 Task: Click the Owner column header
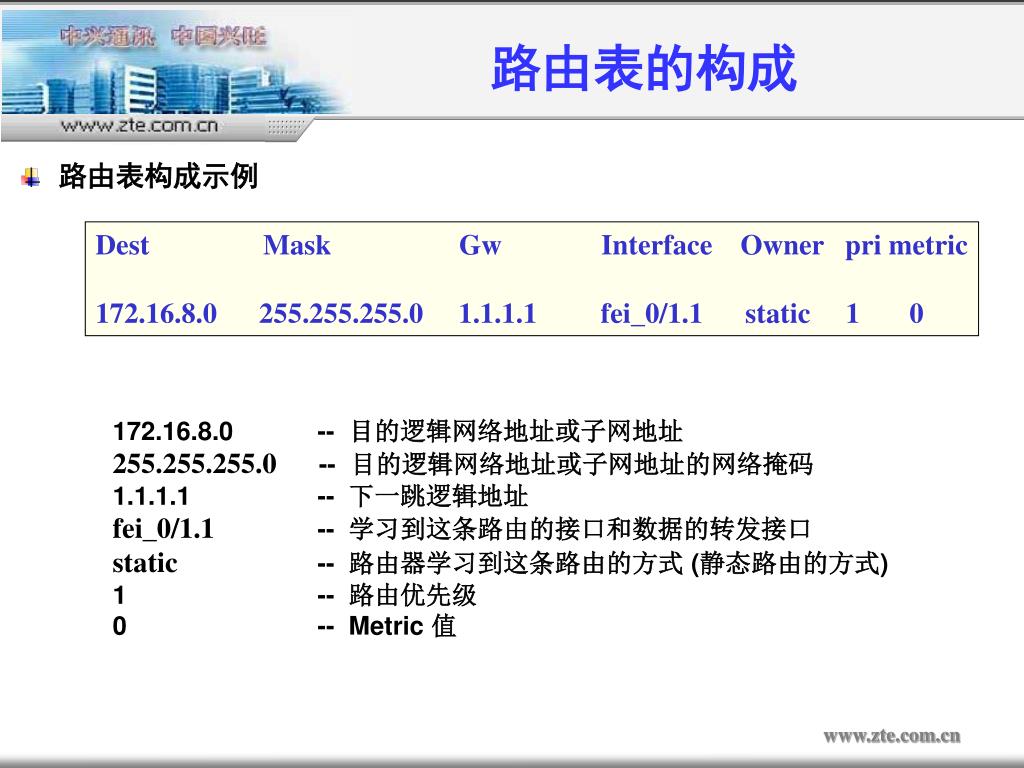782,246
